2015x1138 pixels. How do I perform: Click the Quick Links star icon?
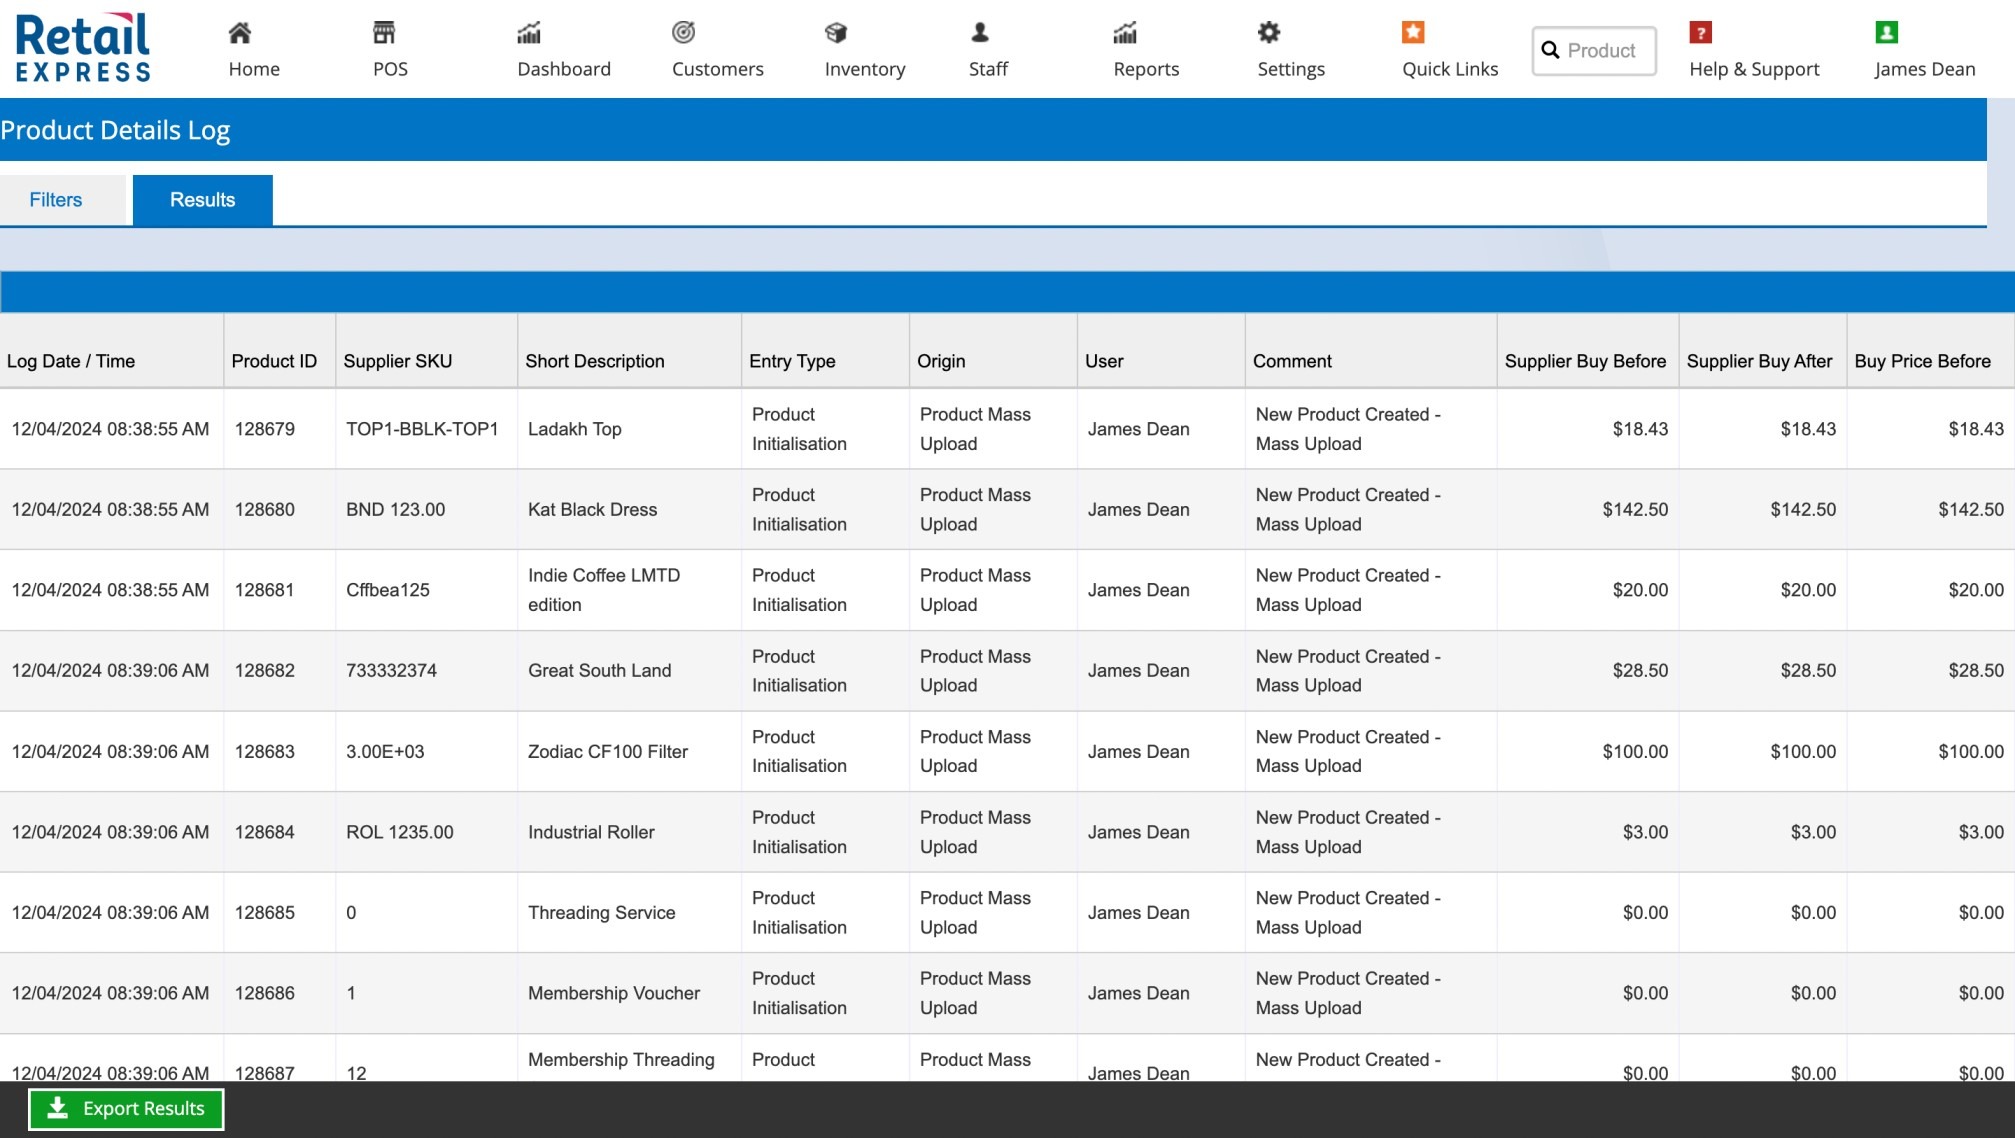click(1413, 33)
